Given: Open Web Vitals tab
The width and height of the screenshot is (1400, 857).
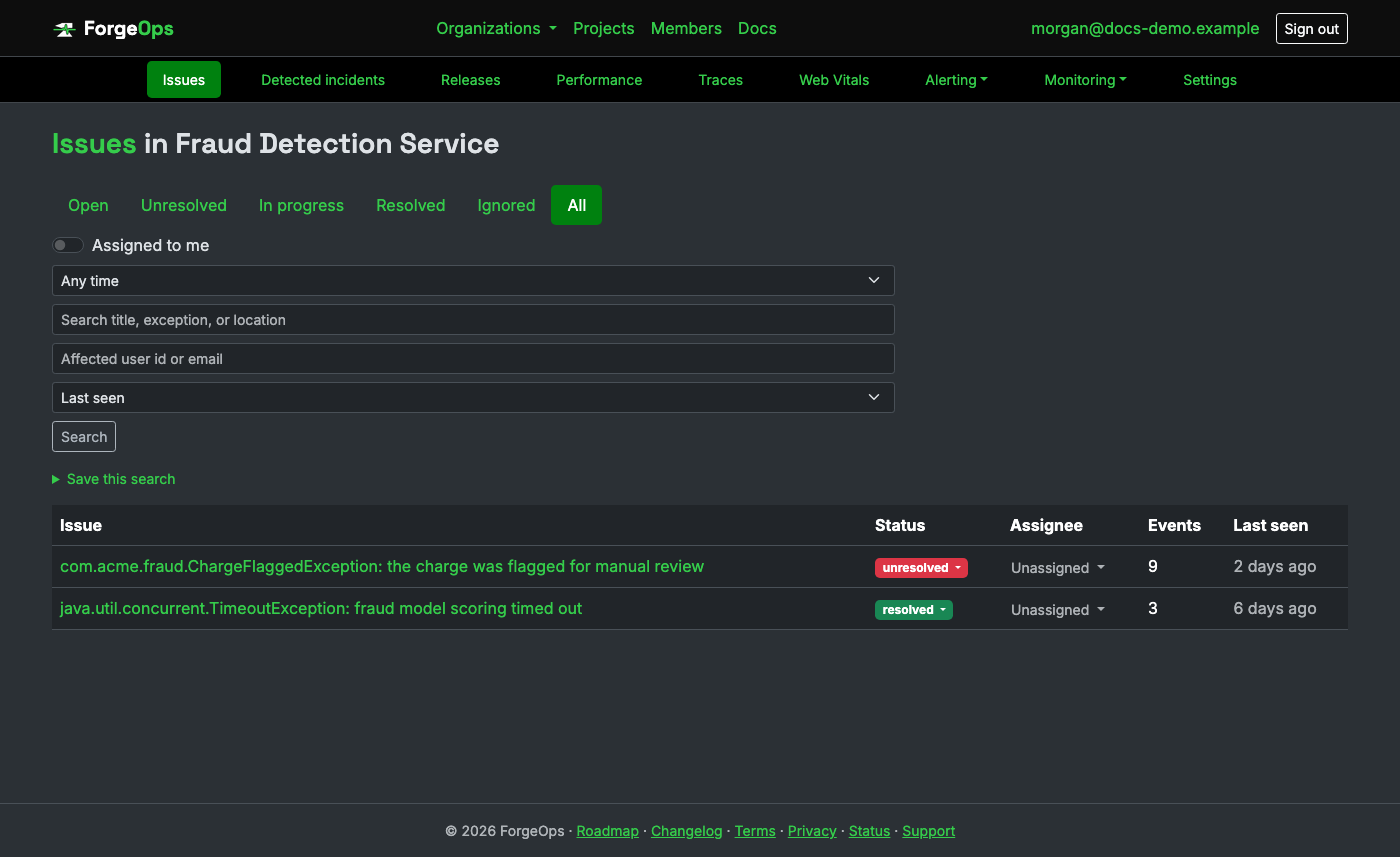Looking at the screenshot, I should (834, 80).
